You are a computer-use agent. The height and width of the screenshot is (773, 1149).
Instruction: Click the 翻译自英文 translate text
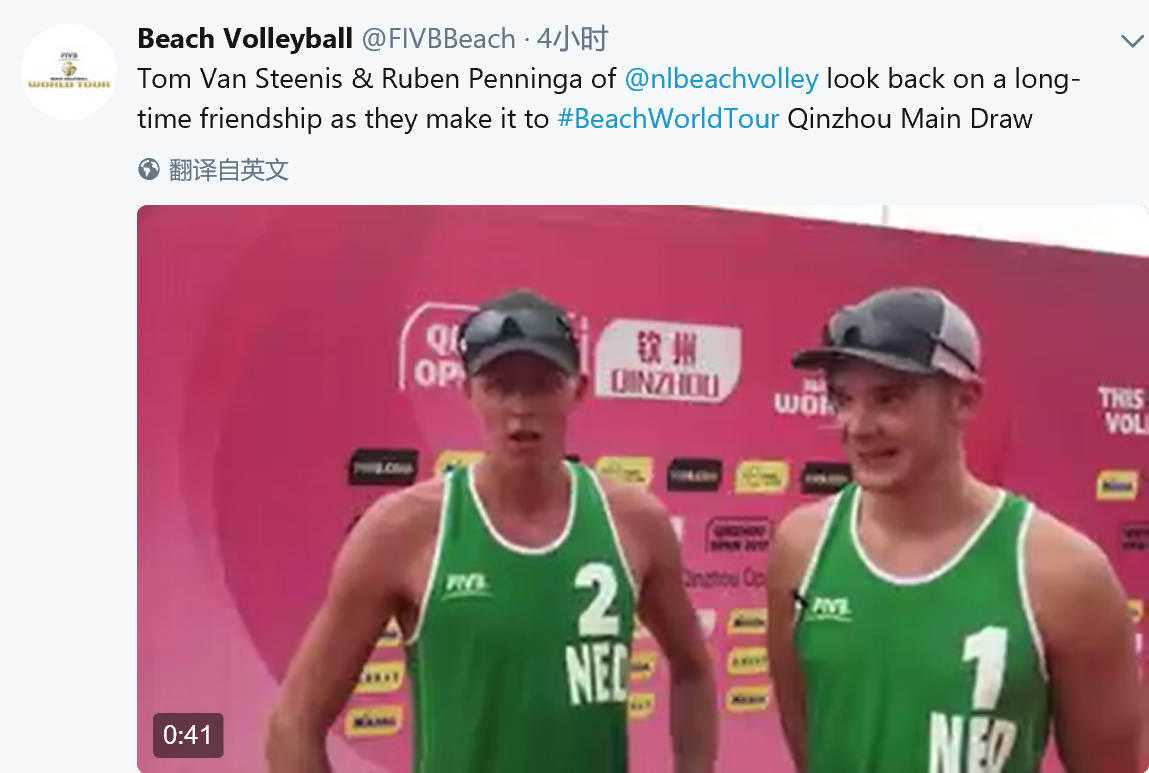pyautogui.click(x=229, y=170)
